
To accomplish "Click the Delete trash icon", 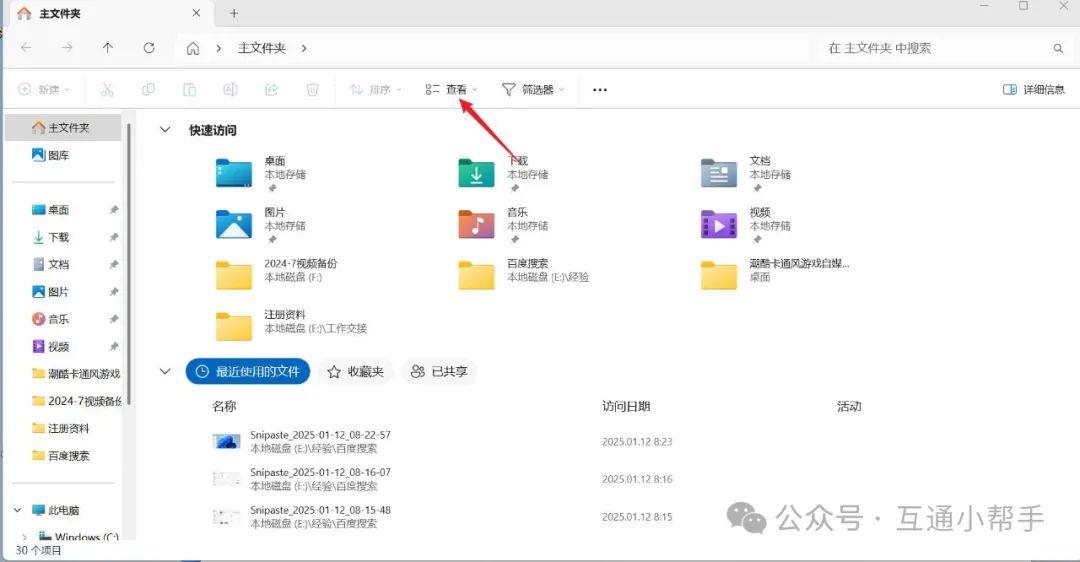I will click(x=313, y=90).
